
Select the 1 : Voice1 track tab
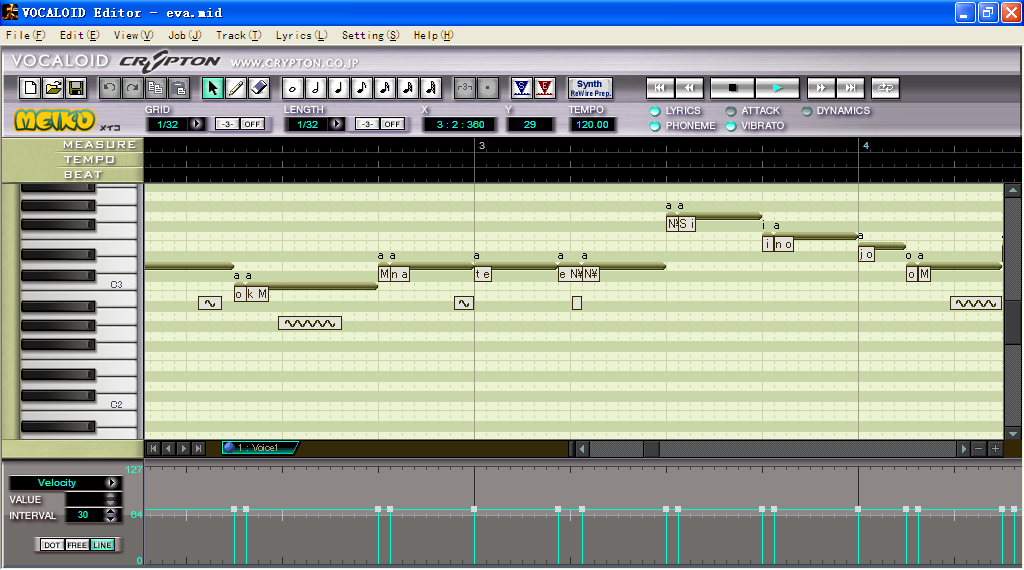pos(260,448)
